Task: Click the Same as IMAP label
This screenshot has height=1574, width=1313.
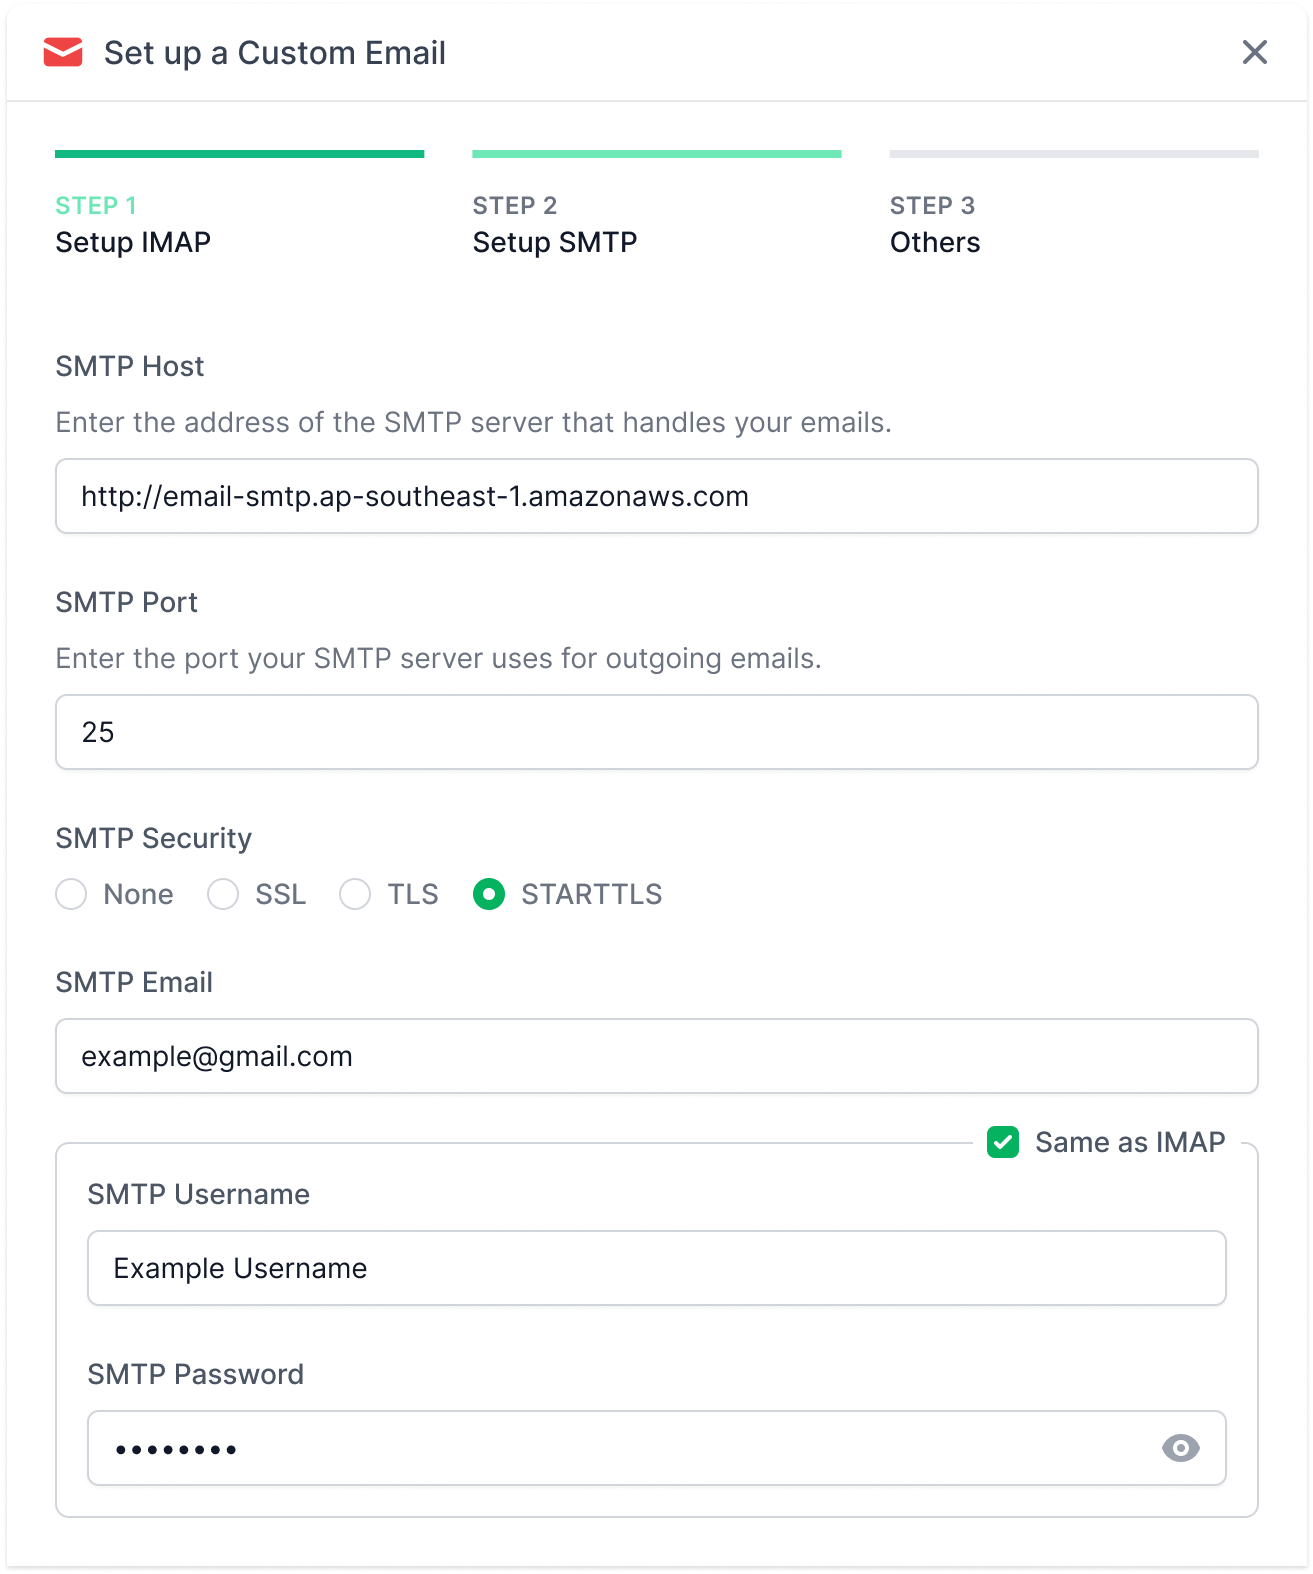Action: (x=1130, y=1142)
